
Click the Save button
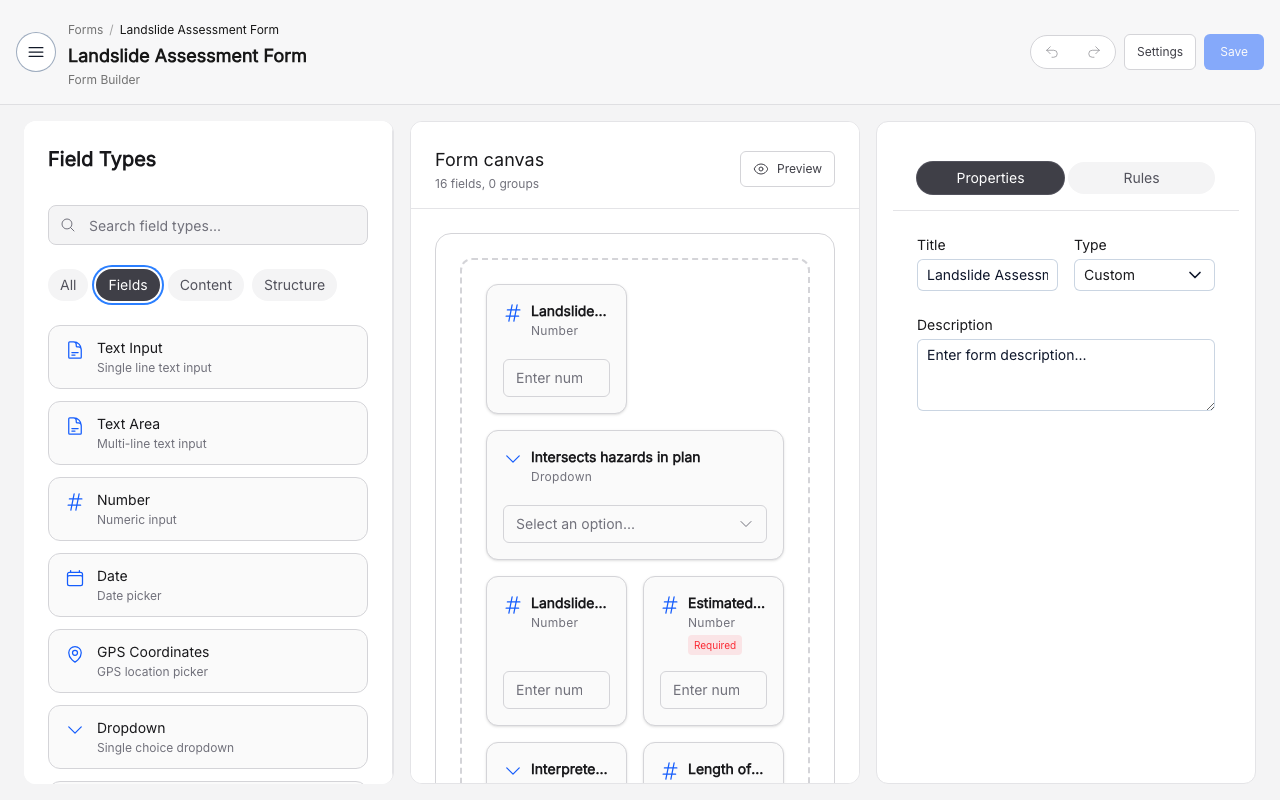coord(1233,52)
